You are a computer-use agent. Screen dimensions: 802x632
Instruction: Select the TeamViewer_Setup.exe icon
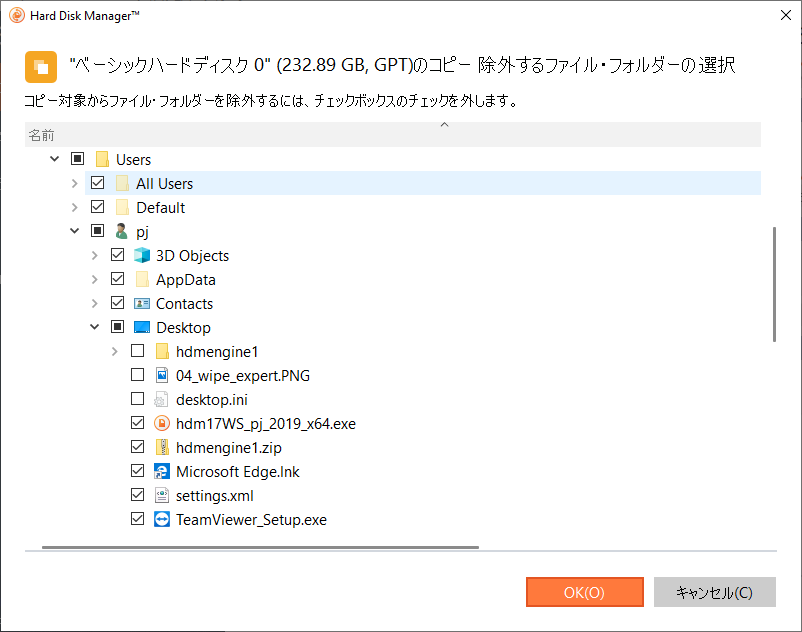[x=162, y=520]
